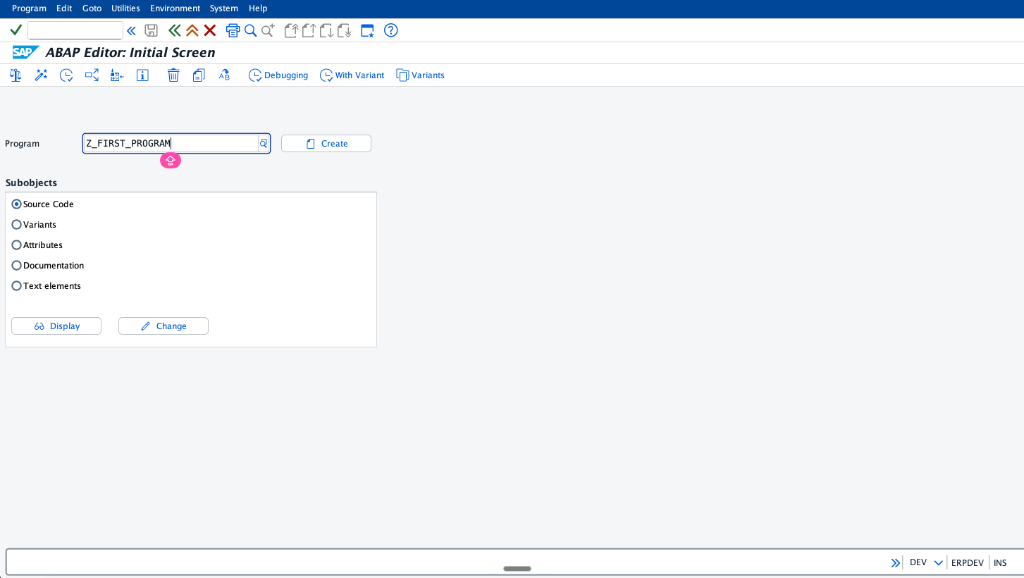The height and width of the screenshot is (578, 1024).
Task: Toggle the INS insert mode indicator
Action: click(x=1000, y=563)
